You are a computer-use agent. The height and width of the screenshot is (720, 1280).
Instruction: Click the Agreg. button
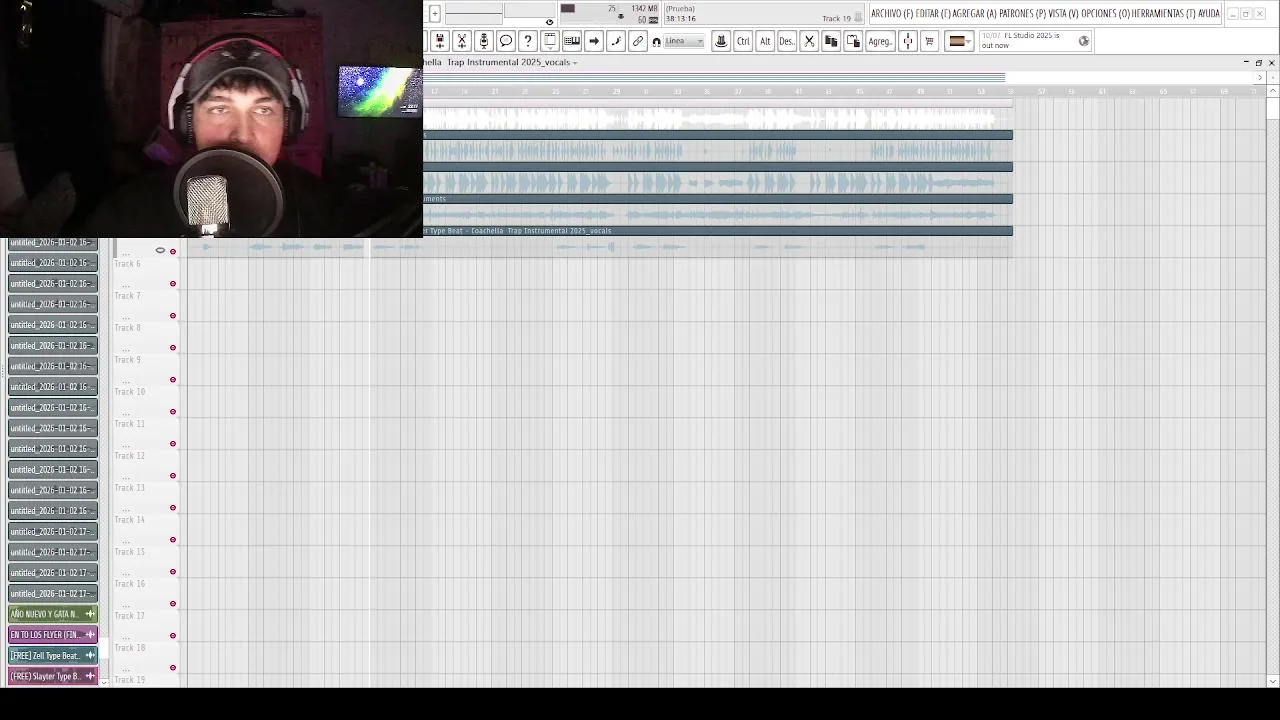pos(880,41)
